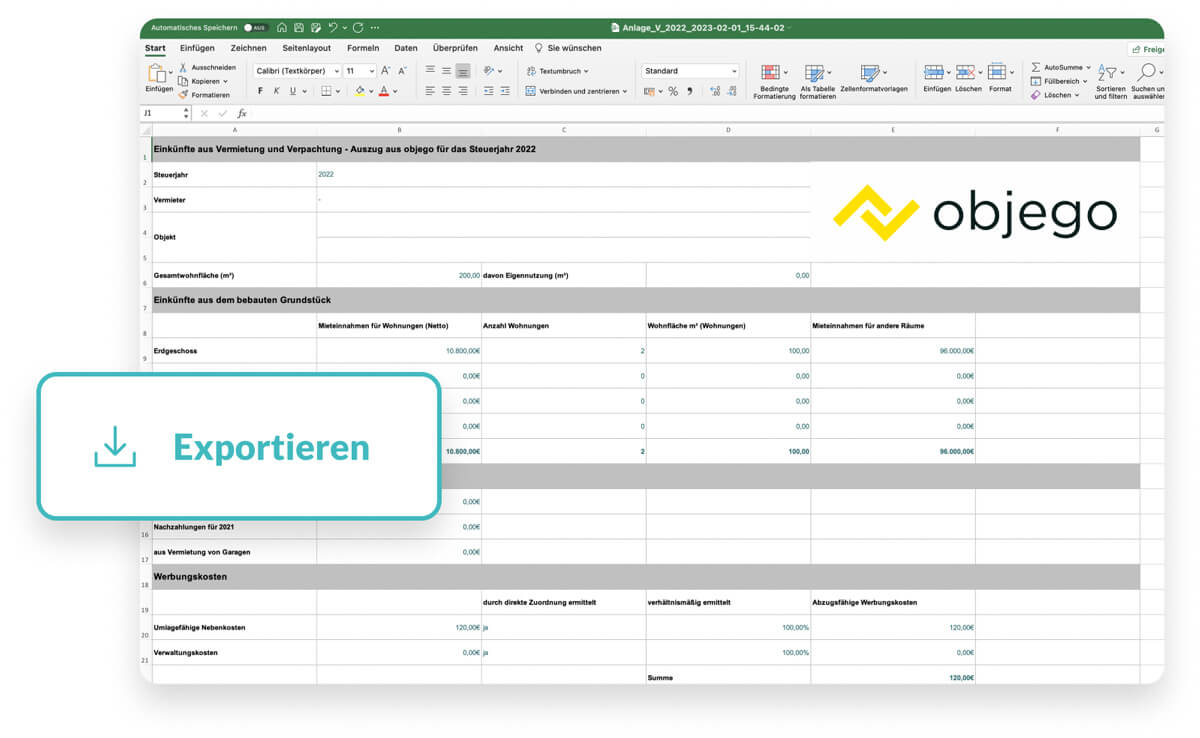Decrease the cell indent

click(489, 91)
